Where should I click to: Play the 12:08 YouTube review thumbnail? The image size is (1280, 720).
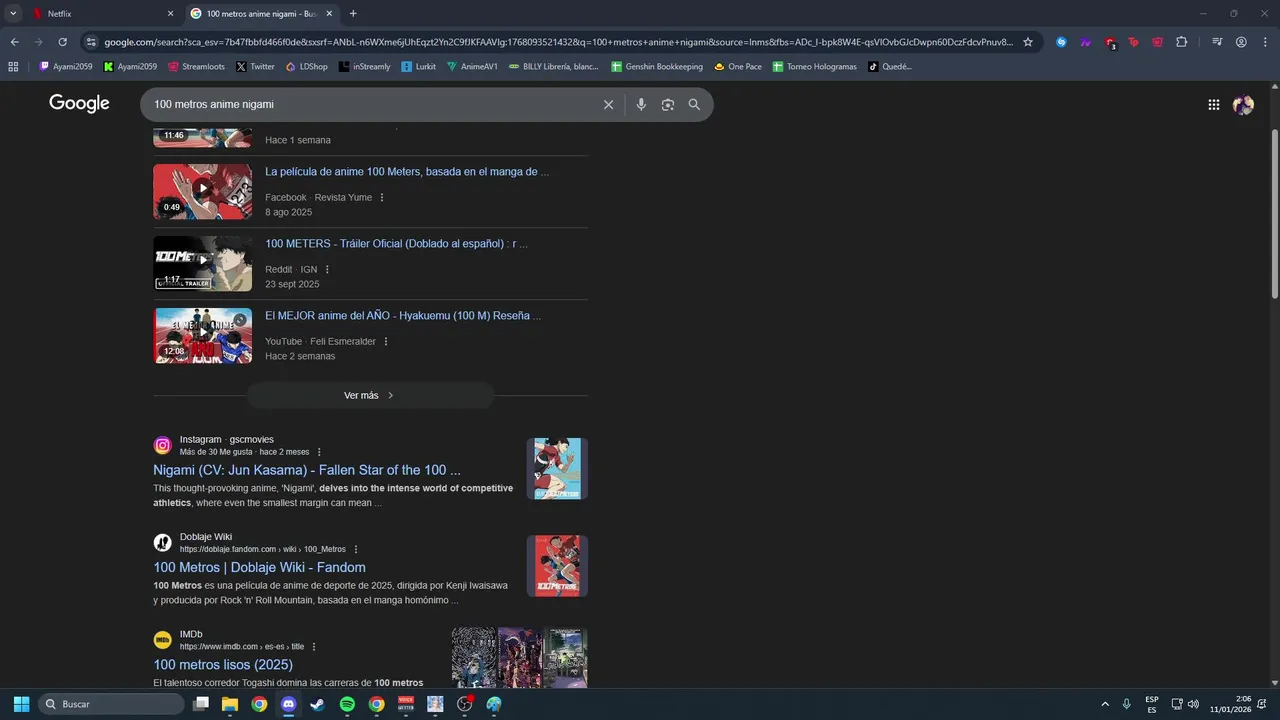(203, 335)
